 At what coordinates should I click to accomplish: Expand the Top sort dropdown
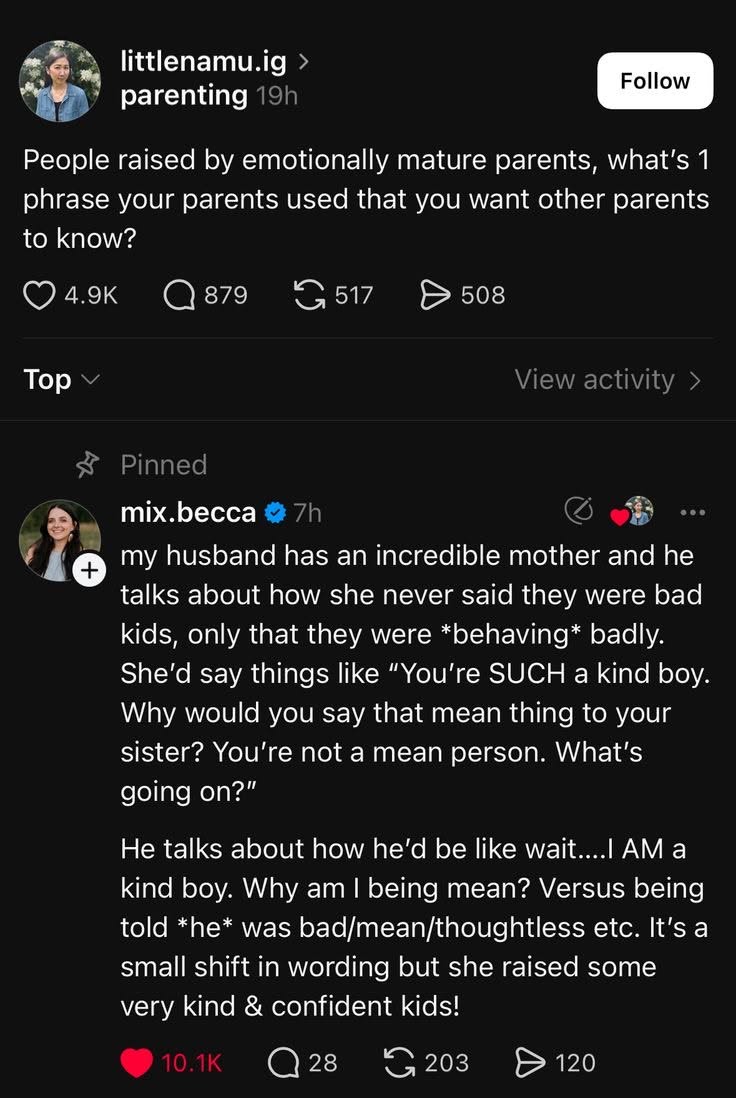coord(61,380)
